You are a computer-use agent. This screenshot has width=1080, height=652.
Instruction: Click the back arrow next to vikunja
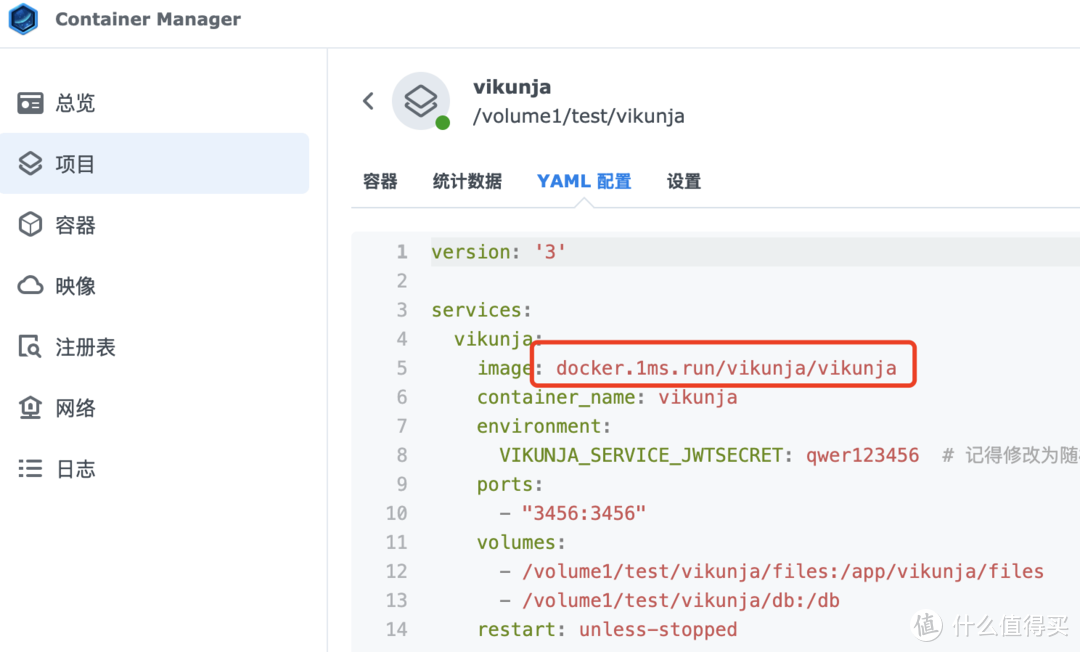368,100
